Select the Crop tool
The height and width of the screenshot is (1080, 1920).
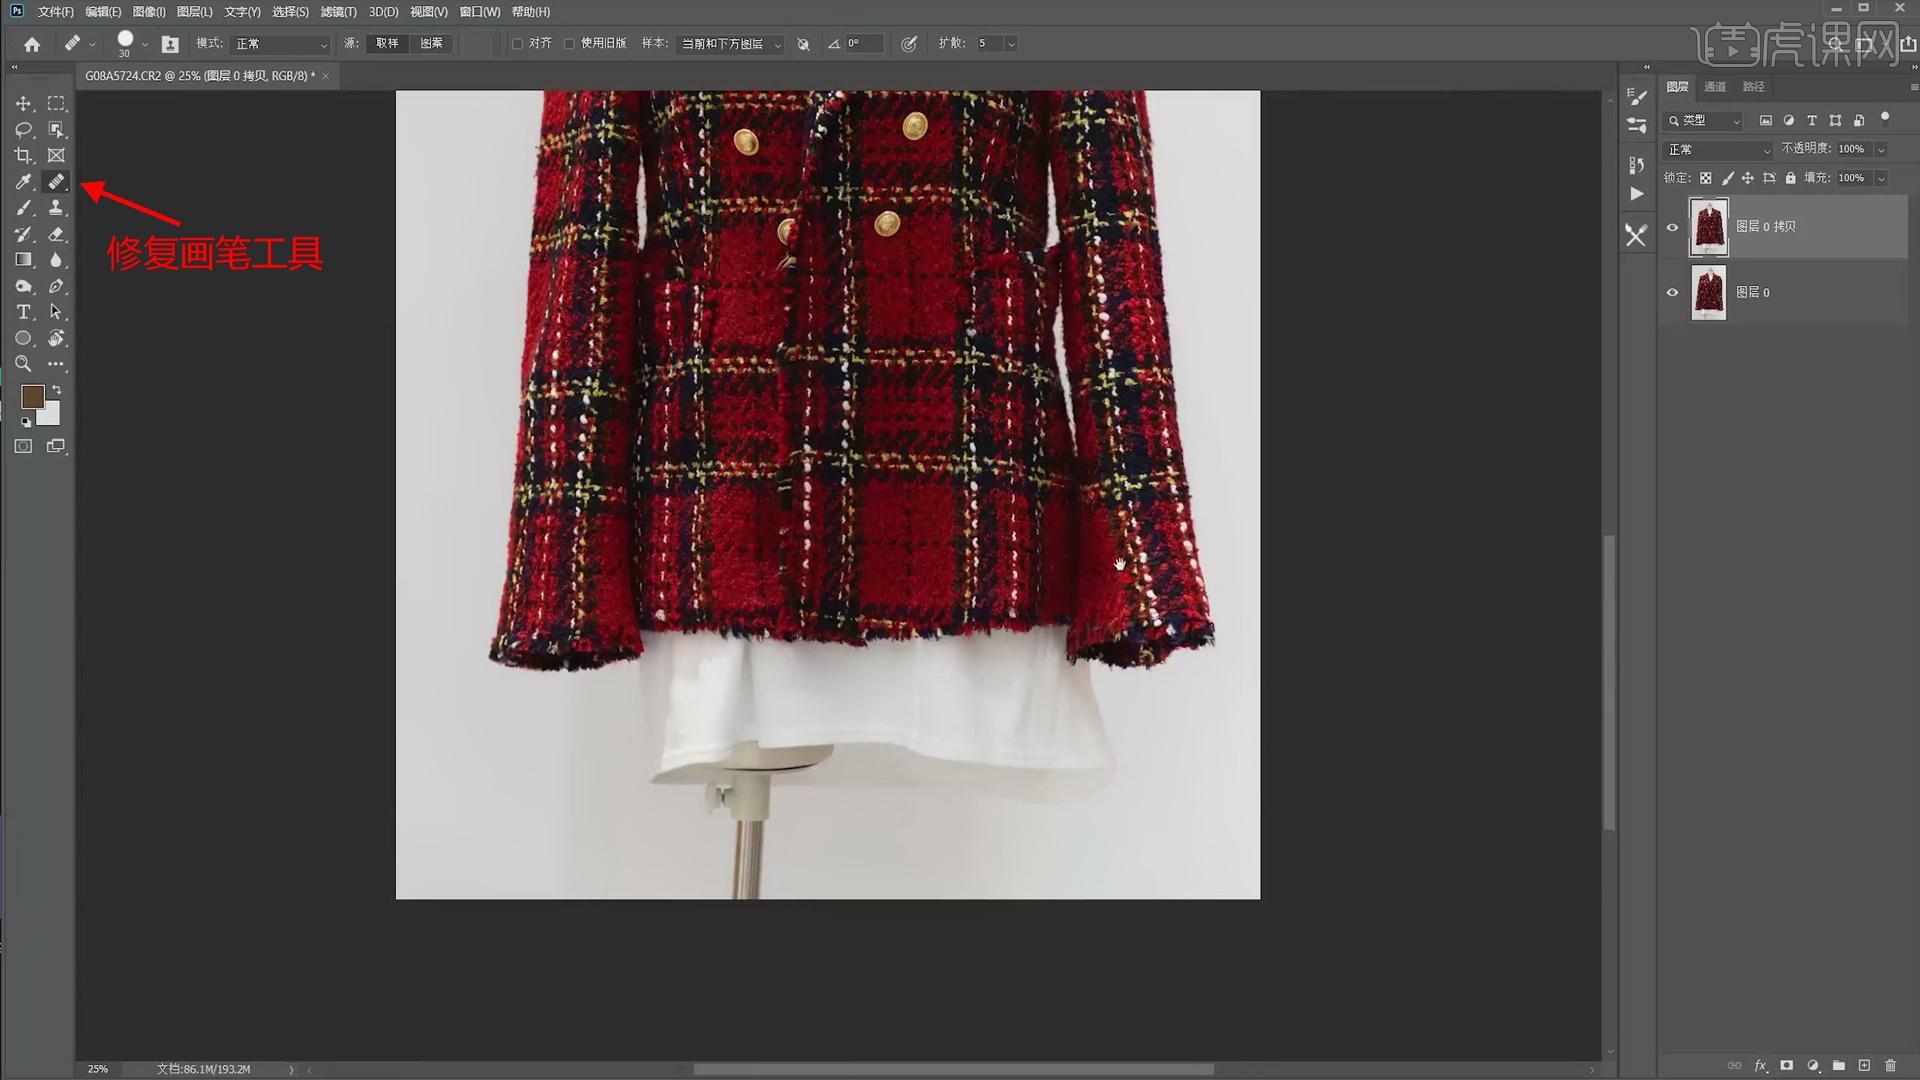pos(23,155)
